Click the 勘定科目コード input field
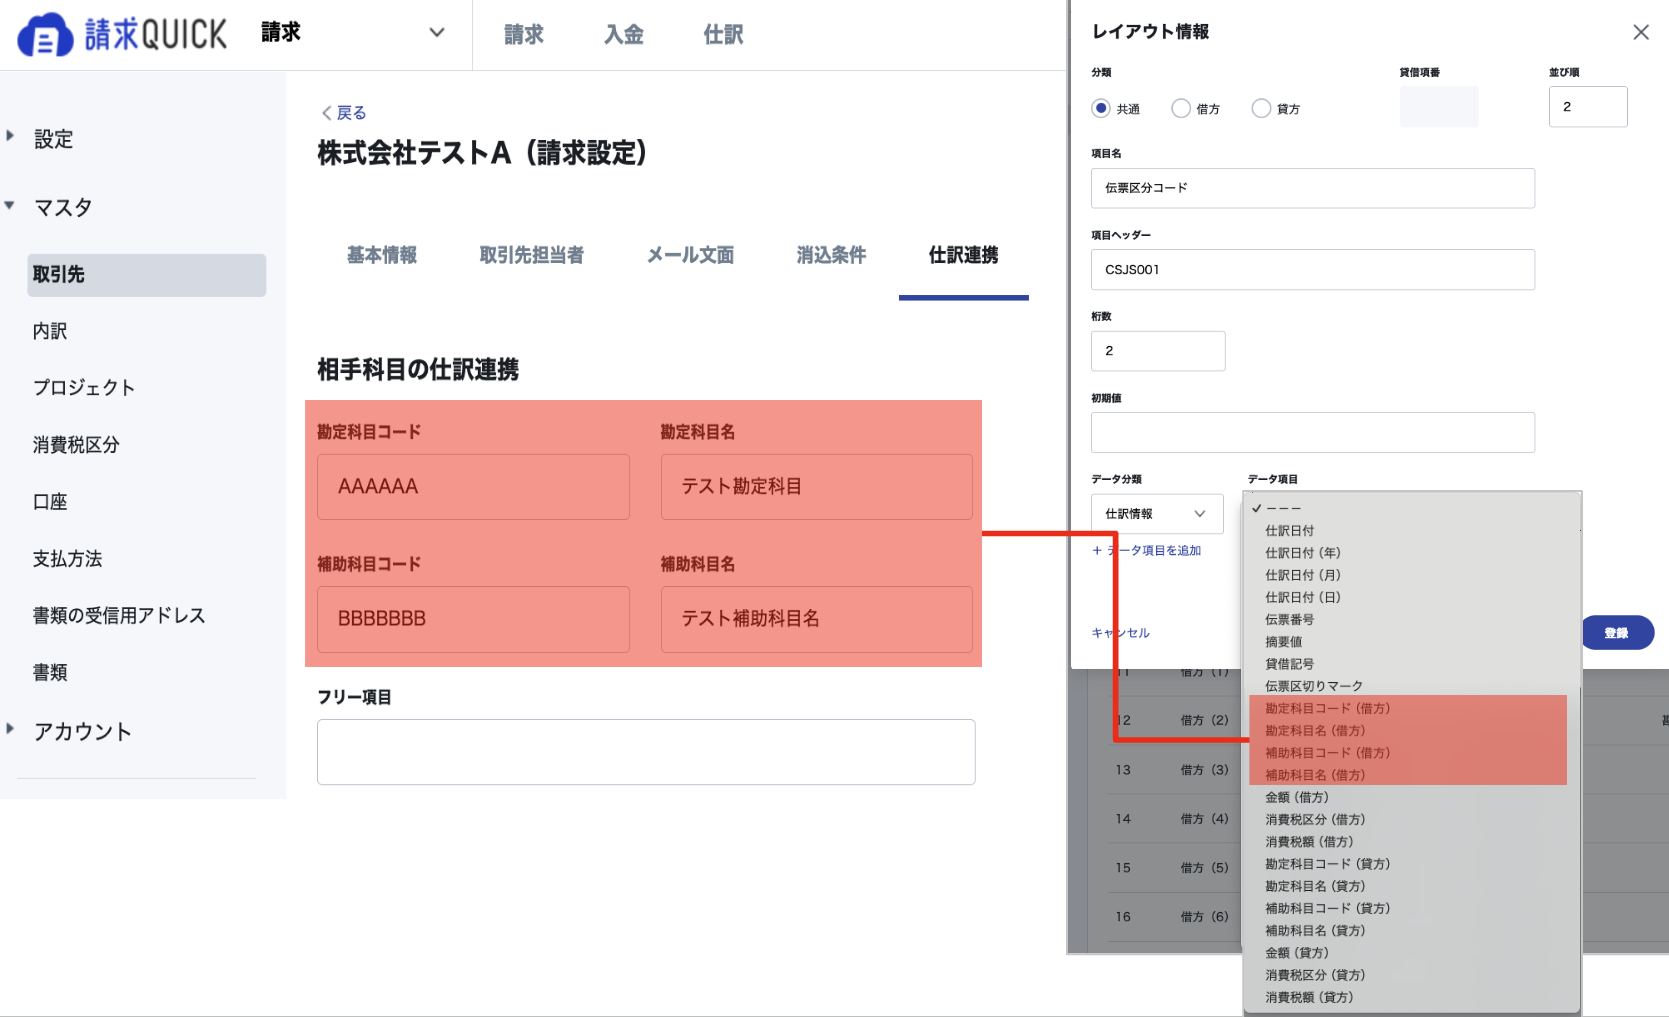The image size is (1669, 1017). click(473, 487)
